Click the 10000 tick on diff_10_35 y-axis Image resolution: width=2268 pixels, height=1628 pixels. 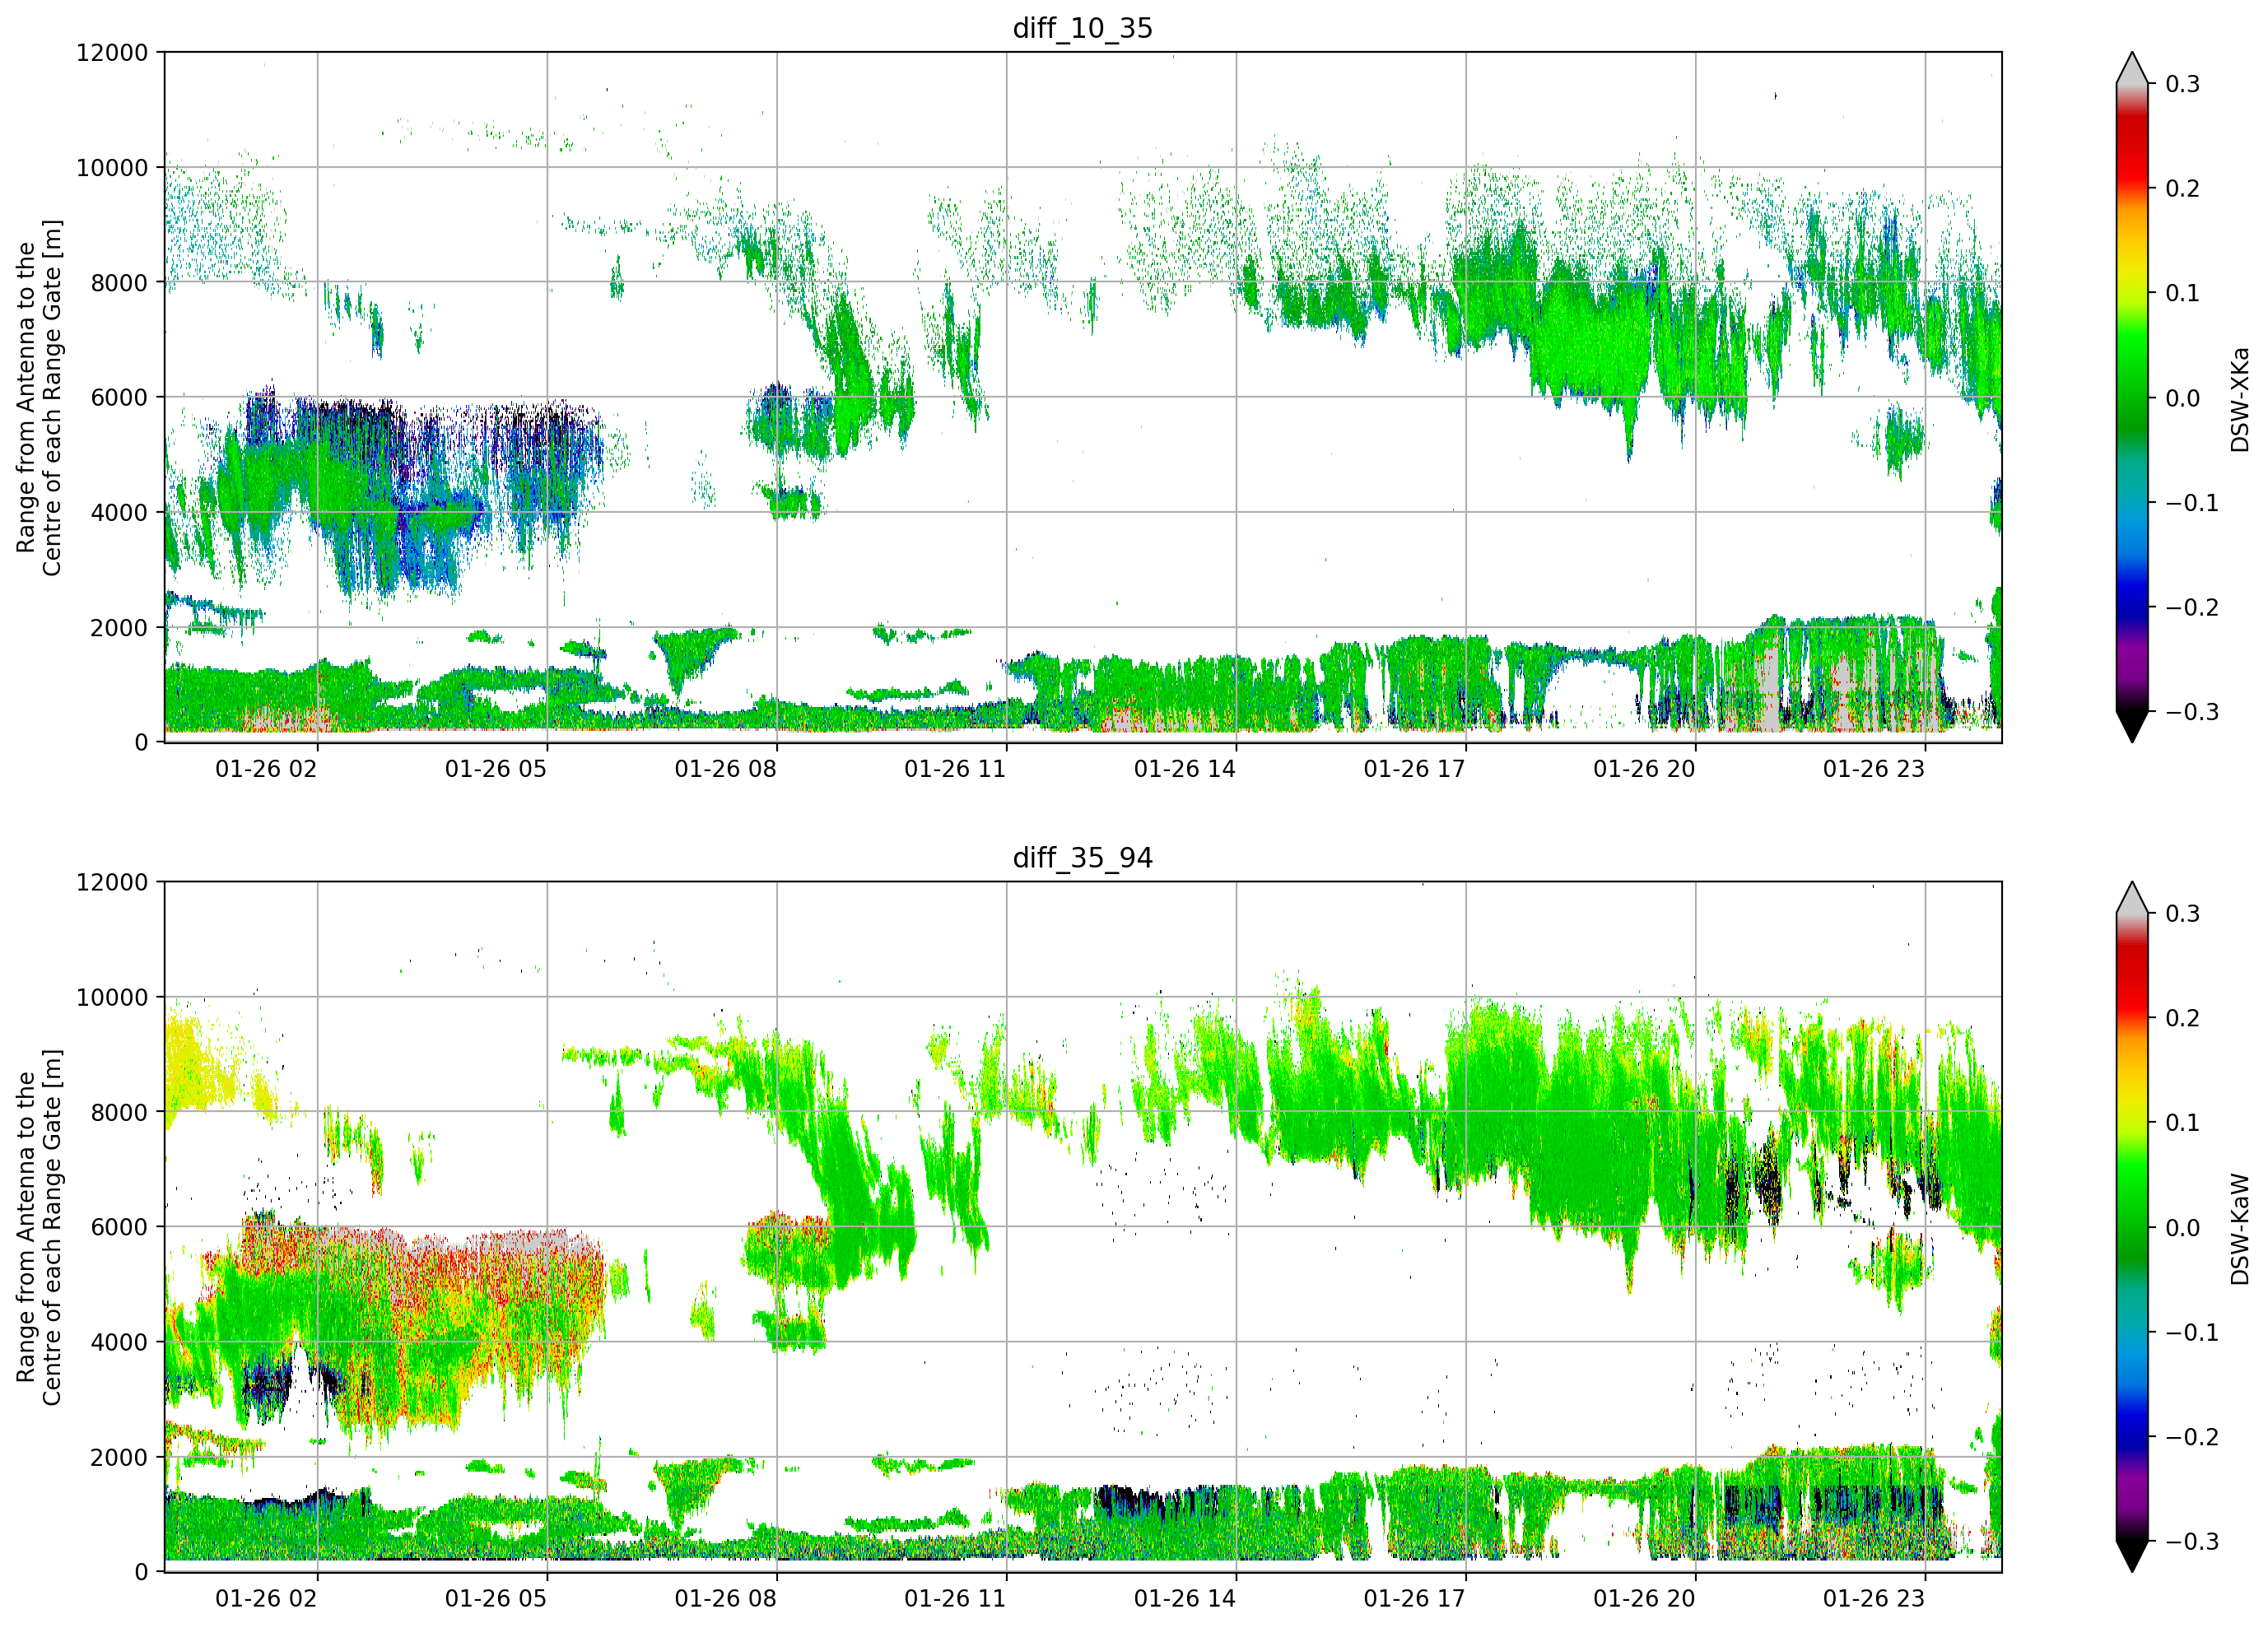point(112,167)
